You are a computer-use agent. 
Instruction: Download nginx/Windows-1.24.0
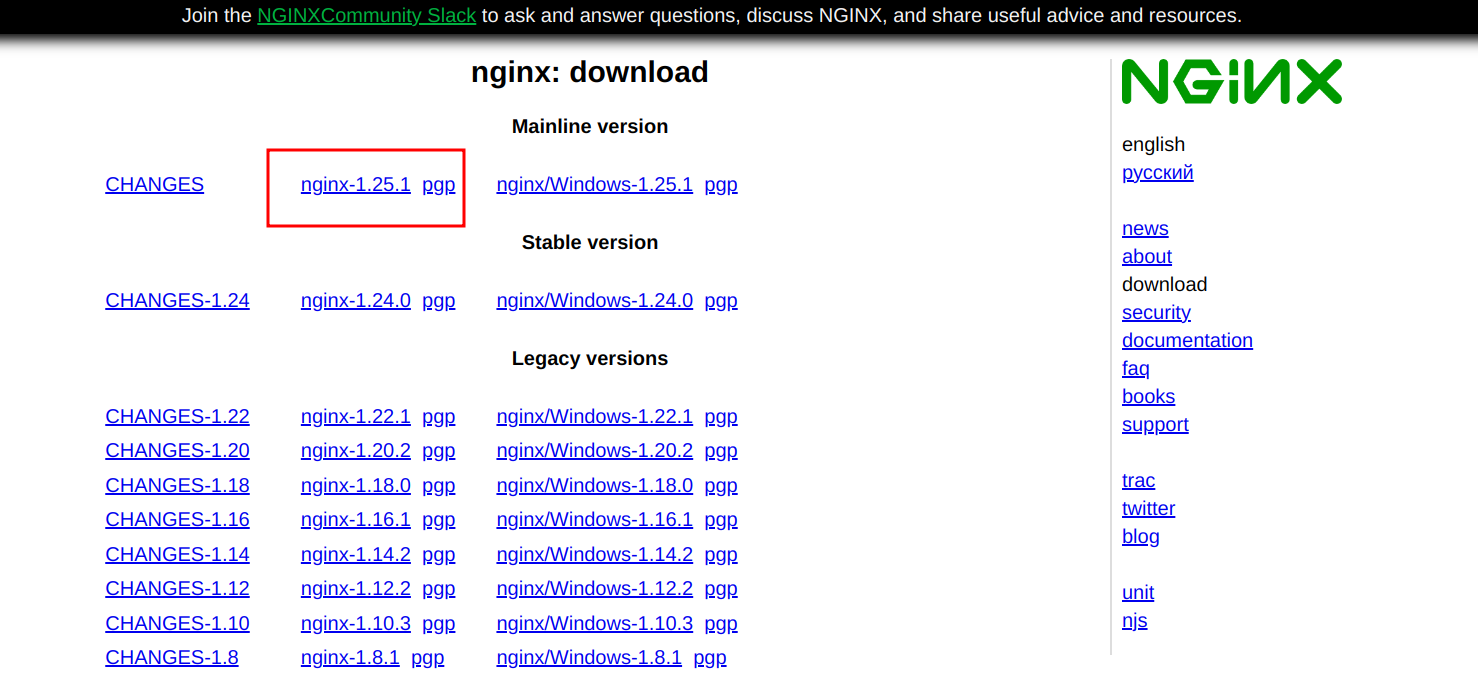(595, 300)
